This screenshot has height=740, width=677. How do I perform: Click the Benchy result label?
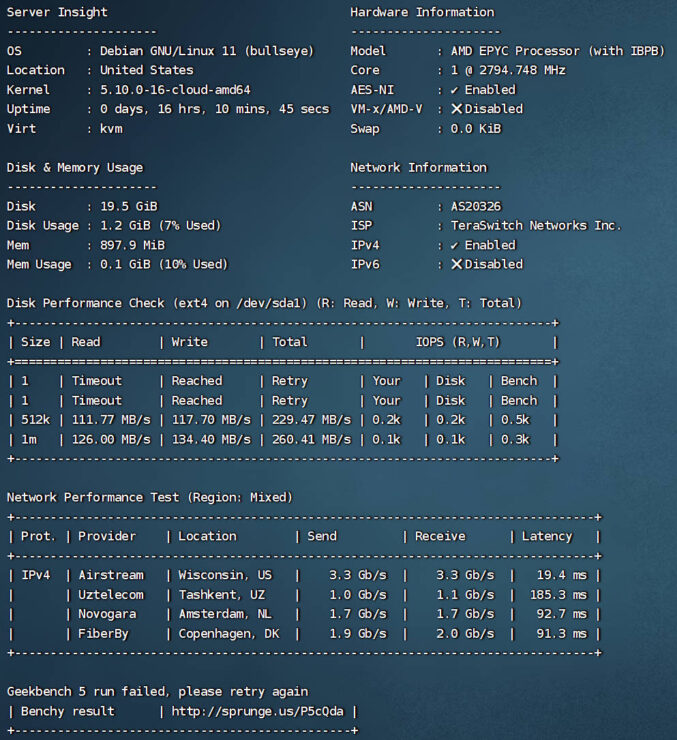[67, 711]
